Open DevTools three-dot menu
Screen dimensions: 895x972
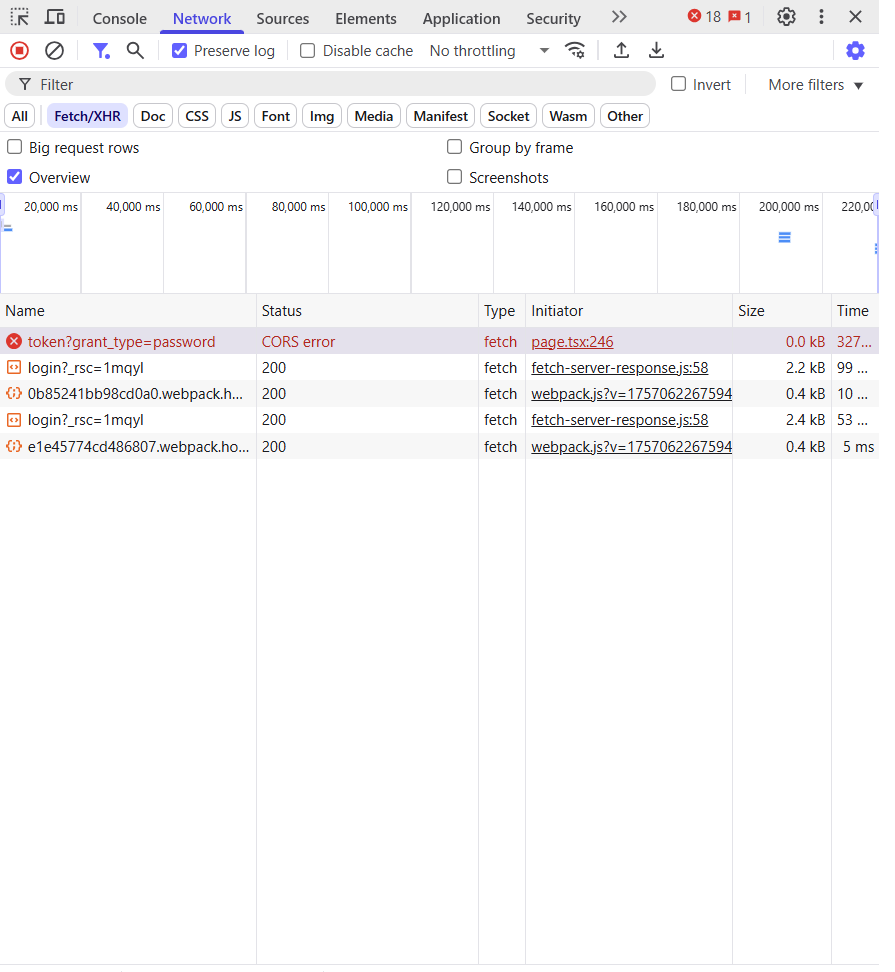click(x=821, y=17)
